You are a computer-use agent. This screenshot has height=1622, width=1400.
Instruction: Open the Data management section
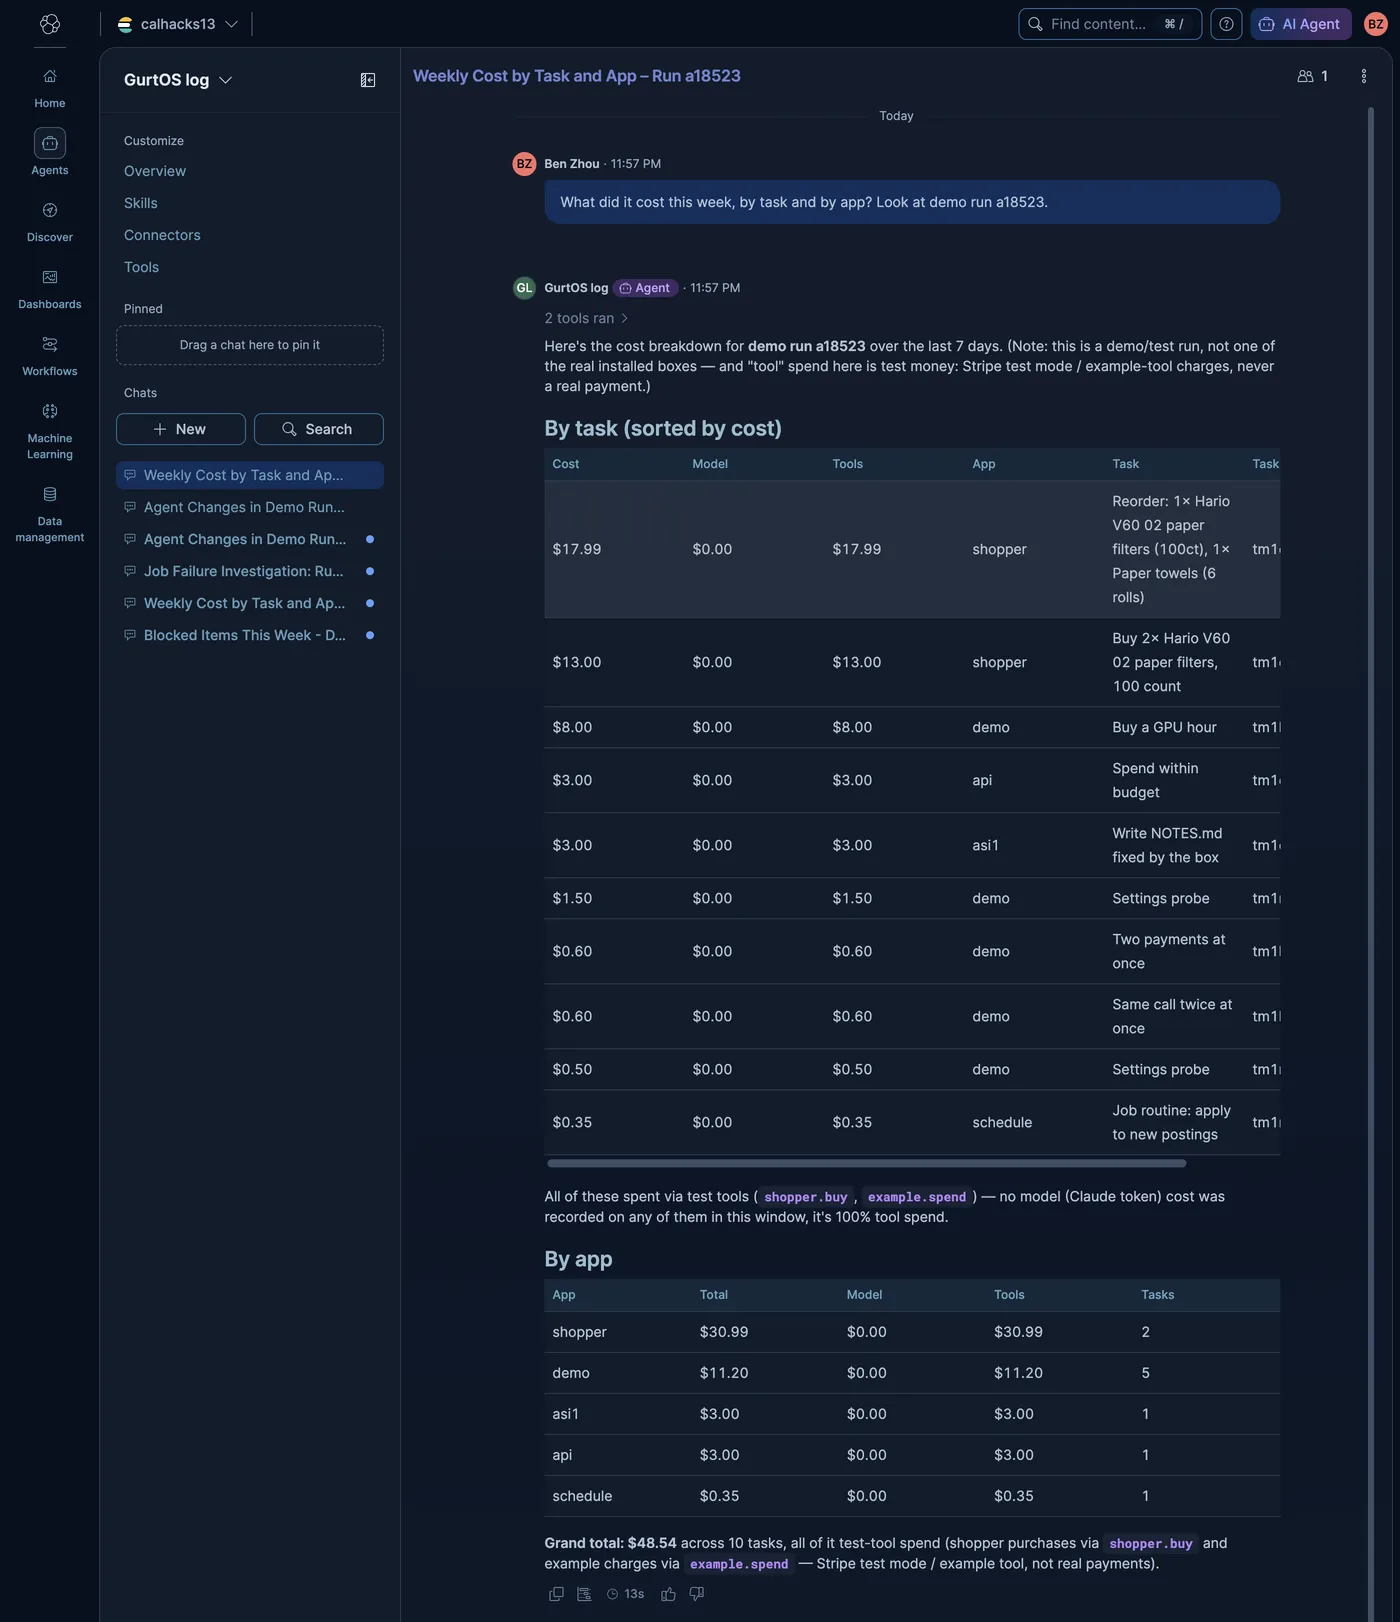[49, 514]
